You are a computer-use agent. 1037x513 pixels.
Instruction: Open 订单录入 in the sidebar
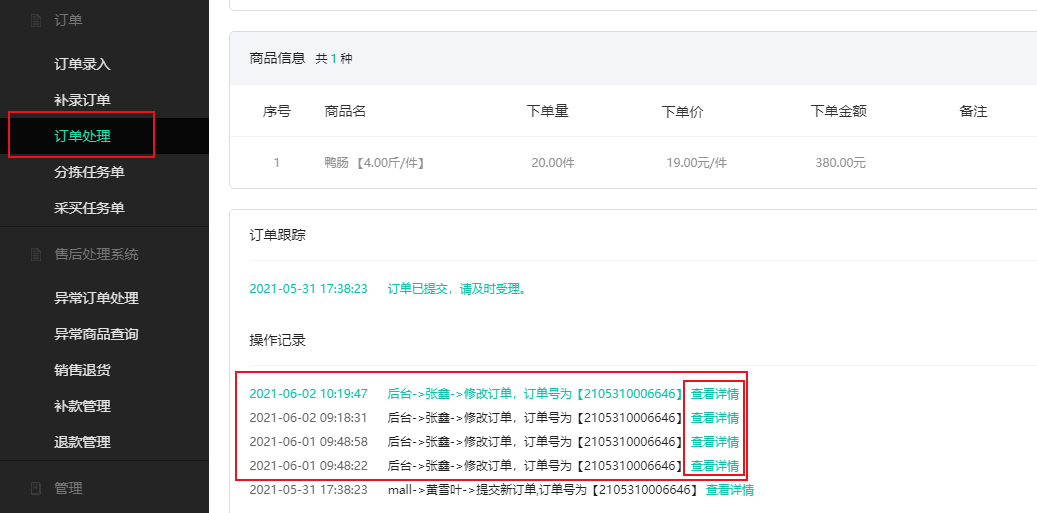tap(82, 64)
